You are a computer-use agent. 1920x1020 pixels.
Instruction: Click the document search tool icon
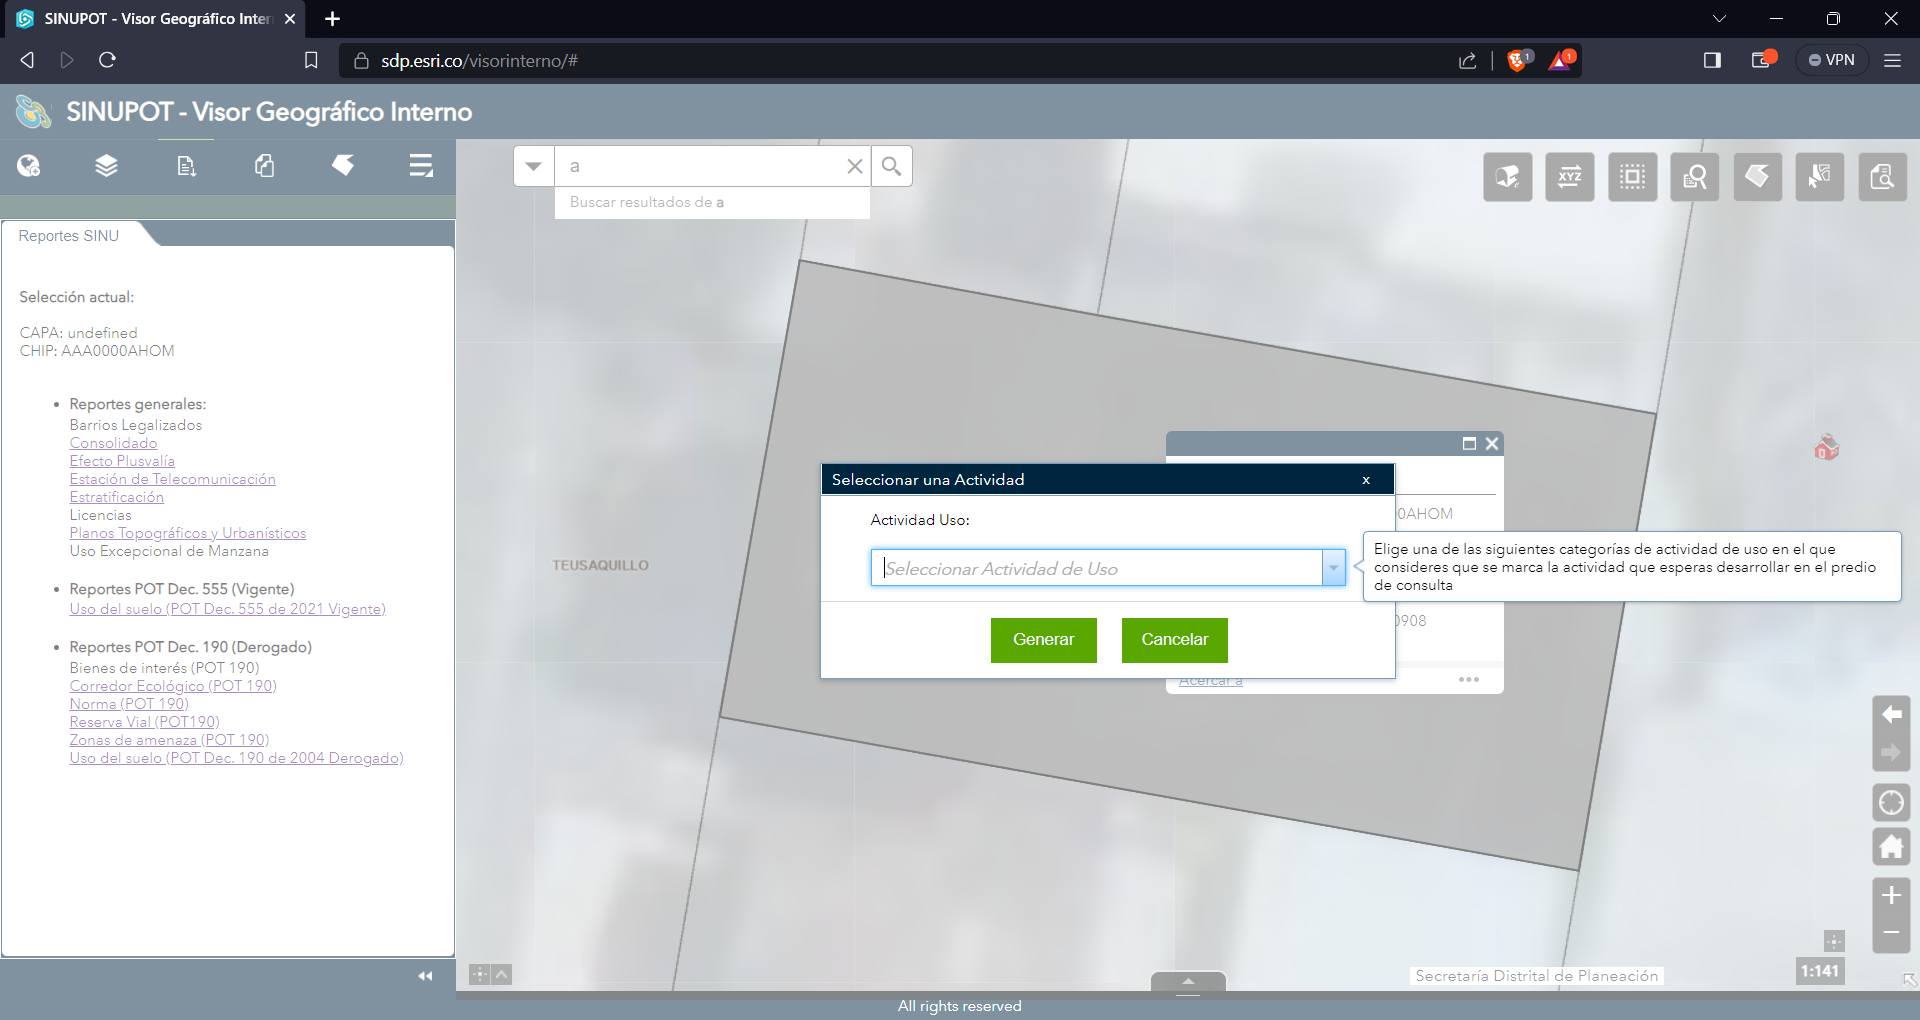pos(1882,177)
